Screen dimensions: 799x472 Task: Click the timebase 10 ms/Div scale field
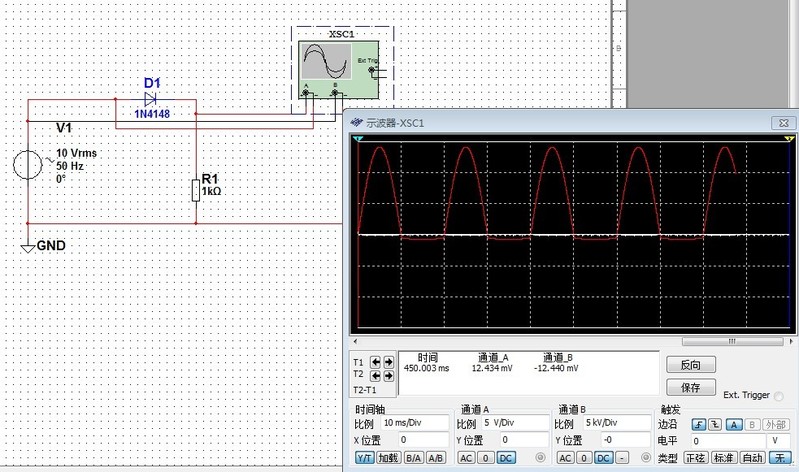413,424
